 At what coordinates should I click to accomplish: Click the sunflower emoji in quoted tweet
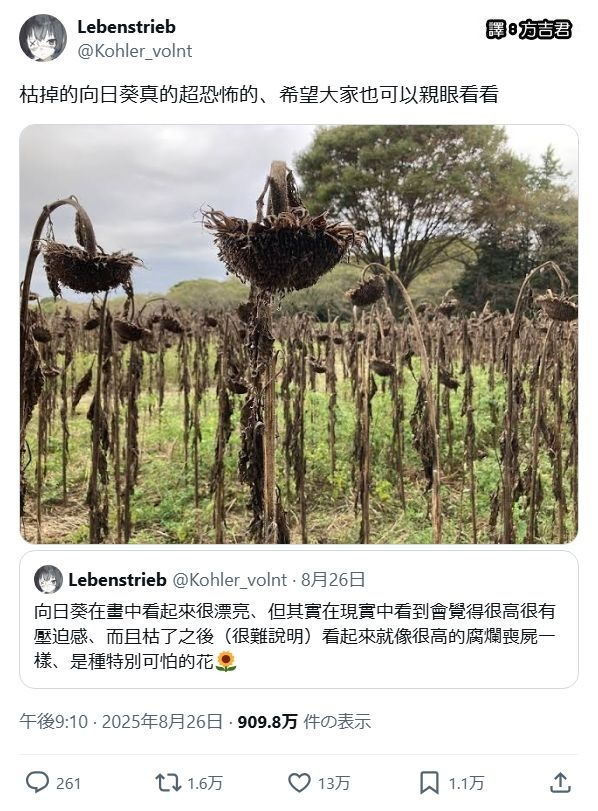(x=226, y=662)
